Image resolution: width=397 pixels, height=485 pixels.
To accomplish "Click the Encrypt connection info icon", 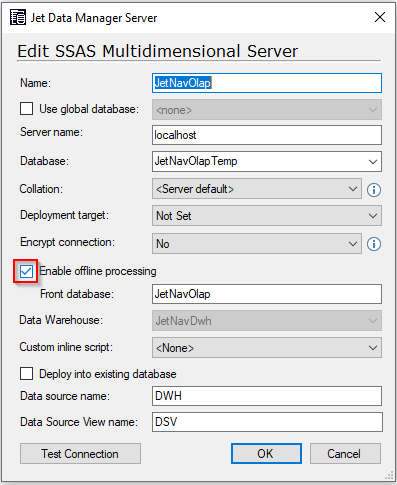I will (374, 244).
